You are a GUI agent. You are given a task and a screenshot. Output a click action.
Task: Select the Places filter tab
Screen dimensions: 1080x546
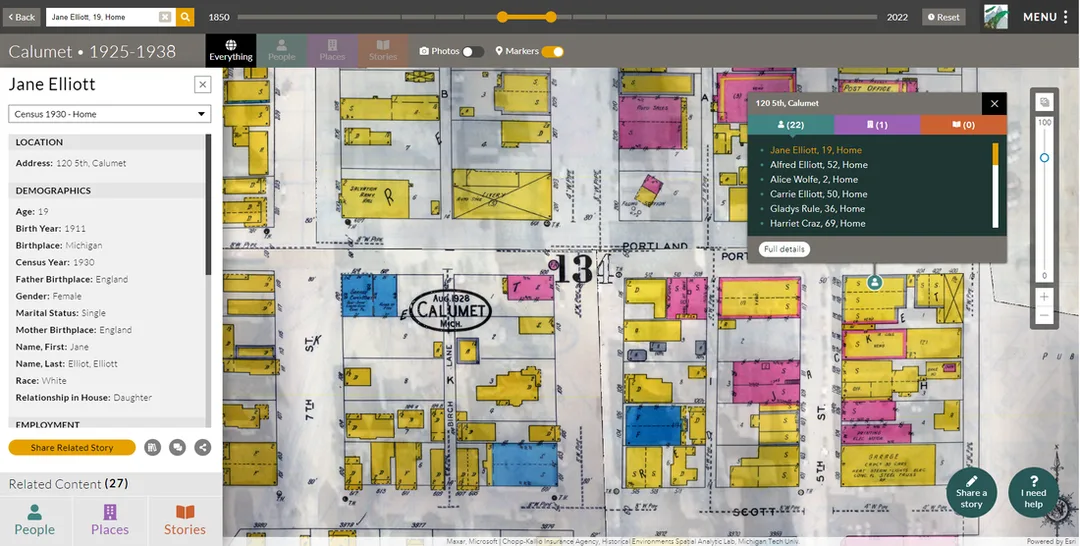(332, 50)
